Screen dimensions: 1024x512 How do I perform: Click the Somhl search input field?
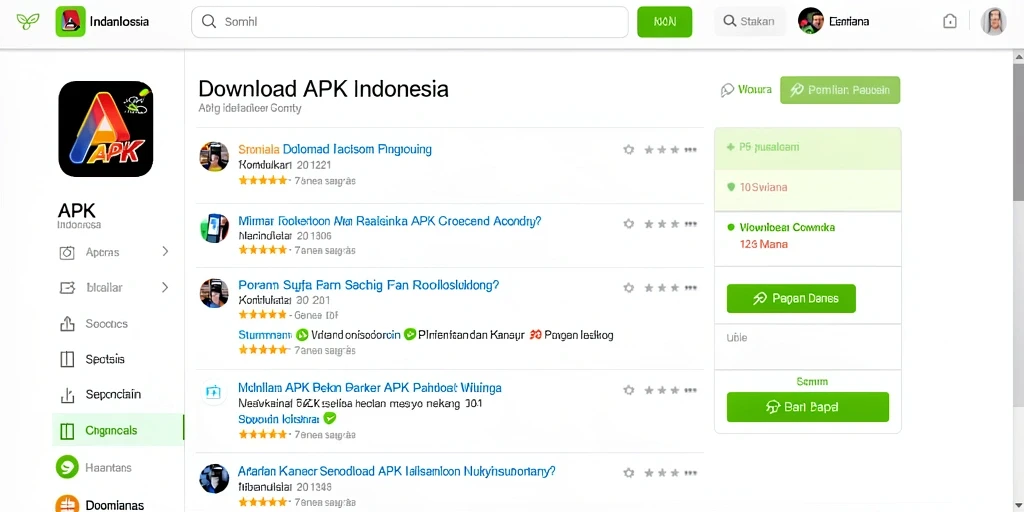point(409,22)
